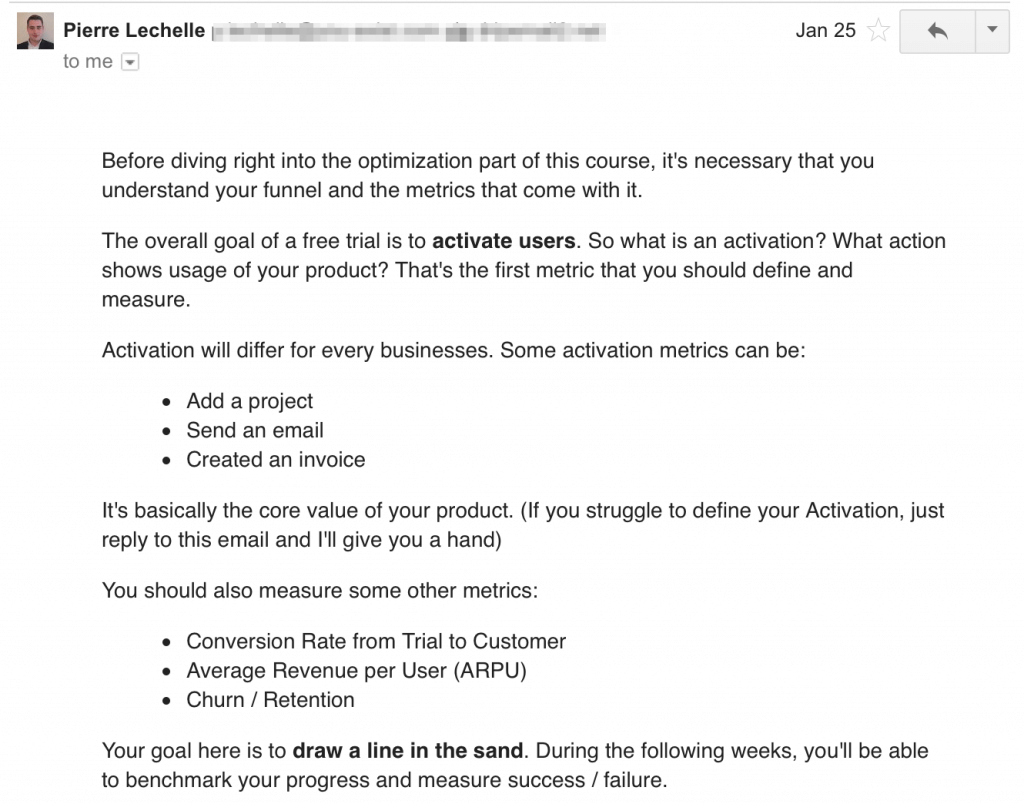Star this email from Pierre Lechelle
This screenshot has width=1024, height=804.
pyautogui.click(x=878, y=30)
